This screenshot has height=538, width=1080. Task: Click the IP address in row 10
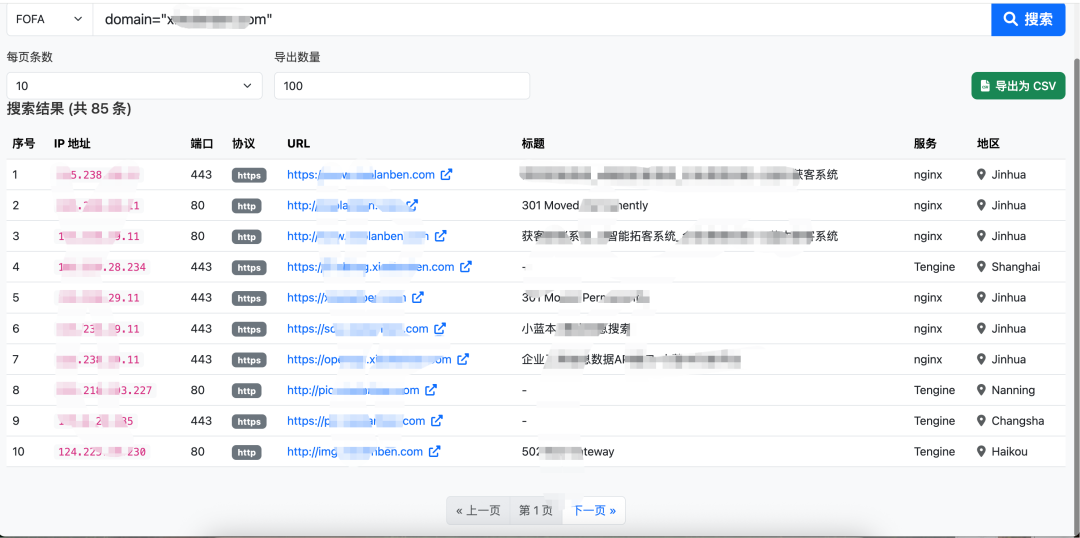102,452
